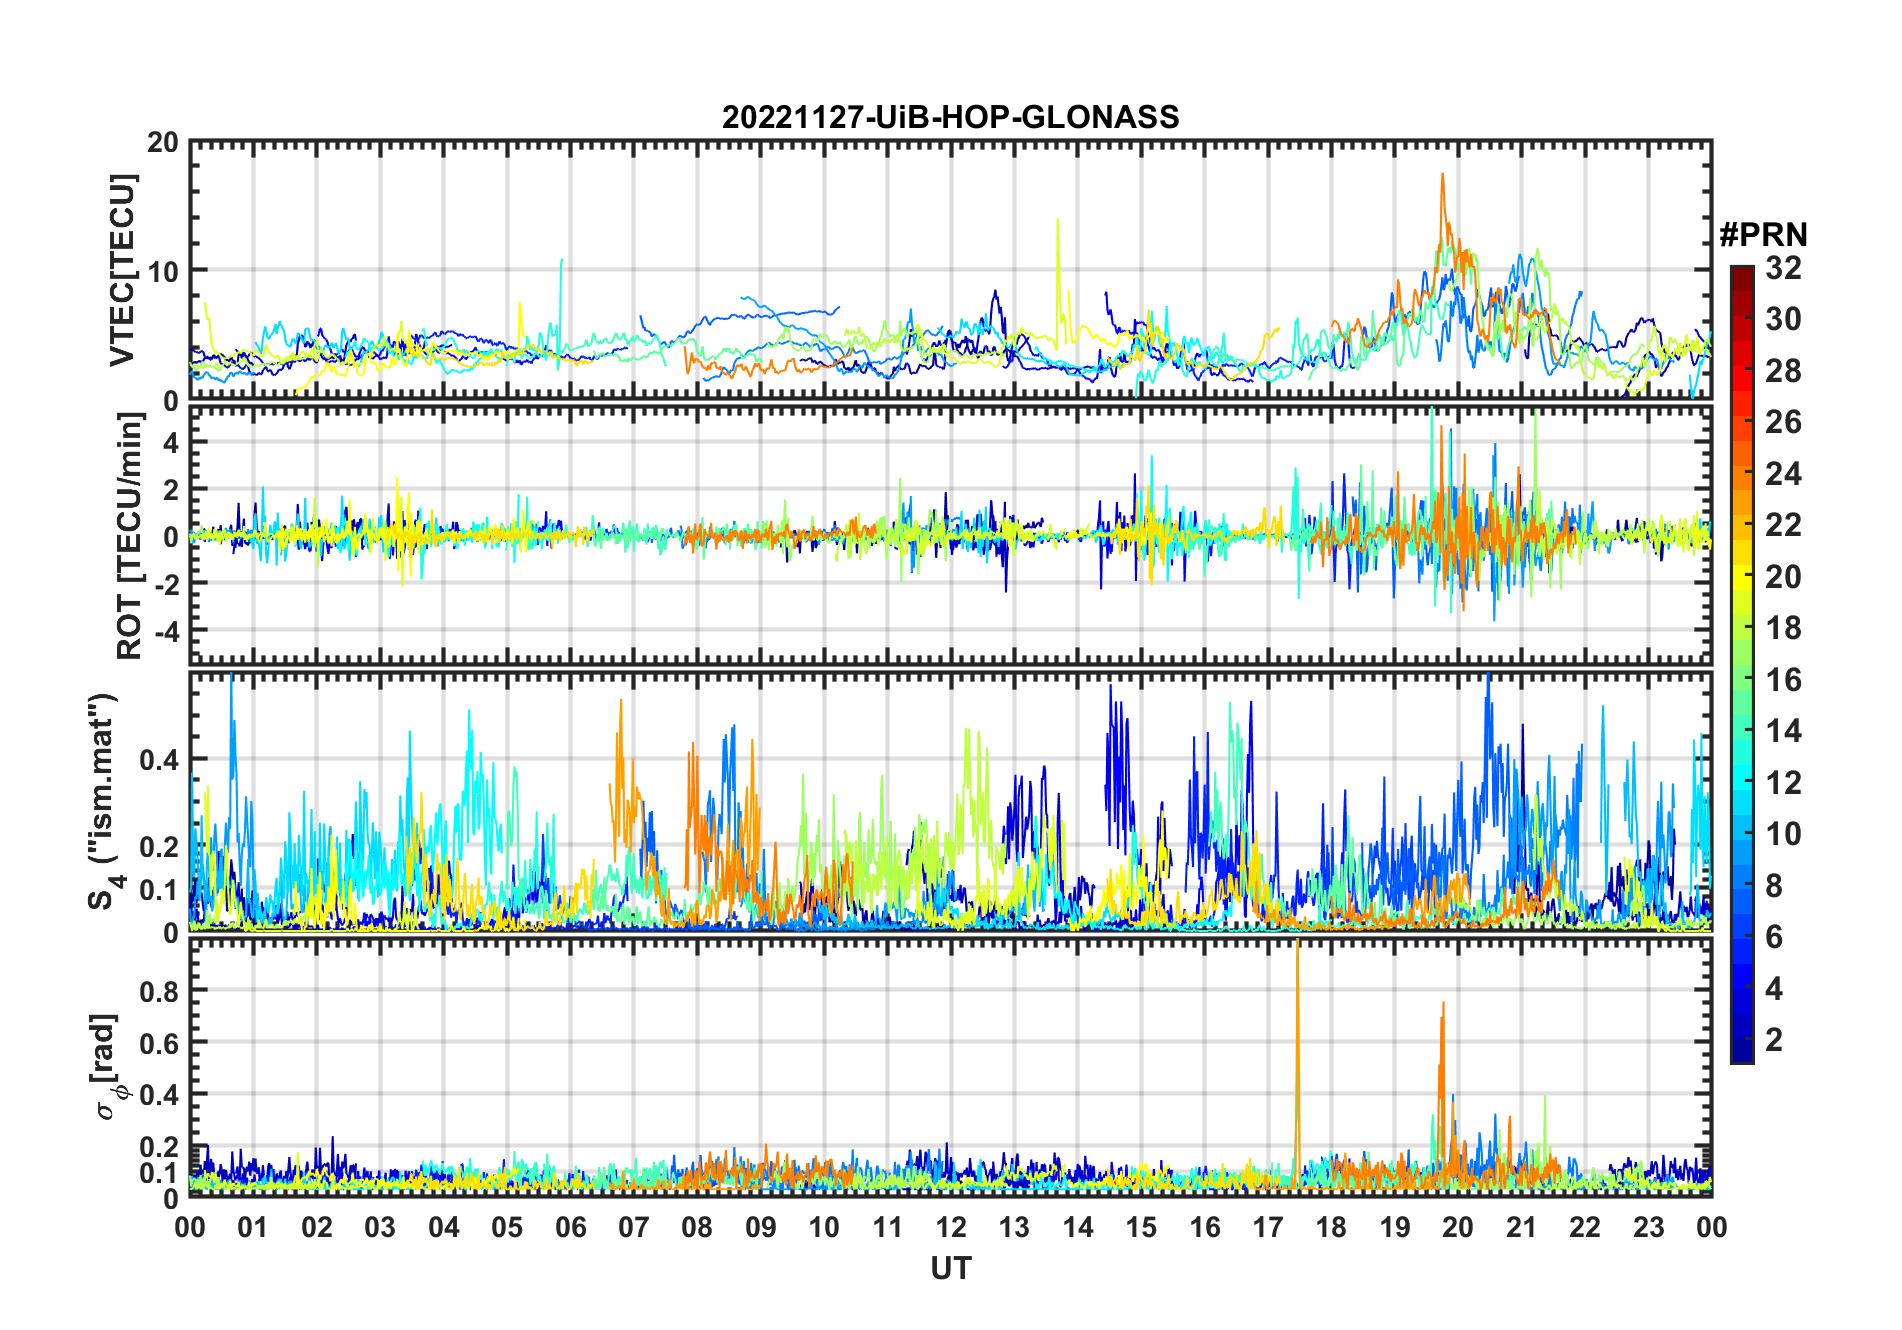Click colorbar tick label 2
The image size is (1902, 1330).
[1774, 1040]
